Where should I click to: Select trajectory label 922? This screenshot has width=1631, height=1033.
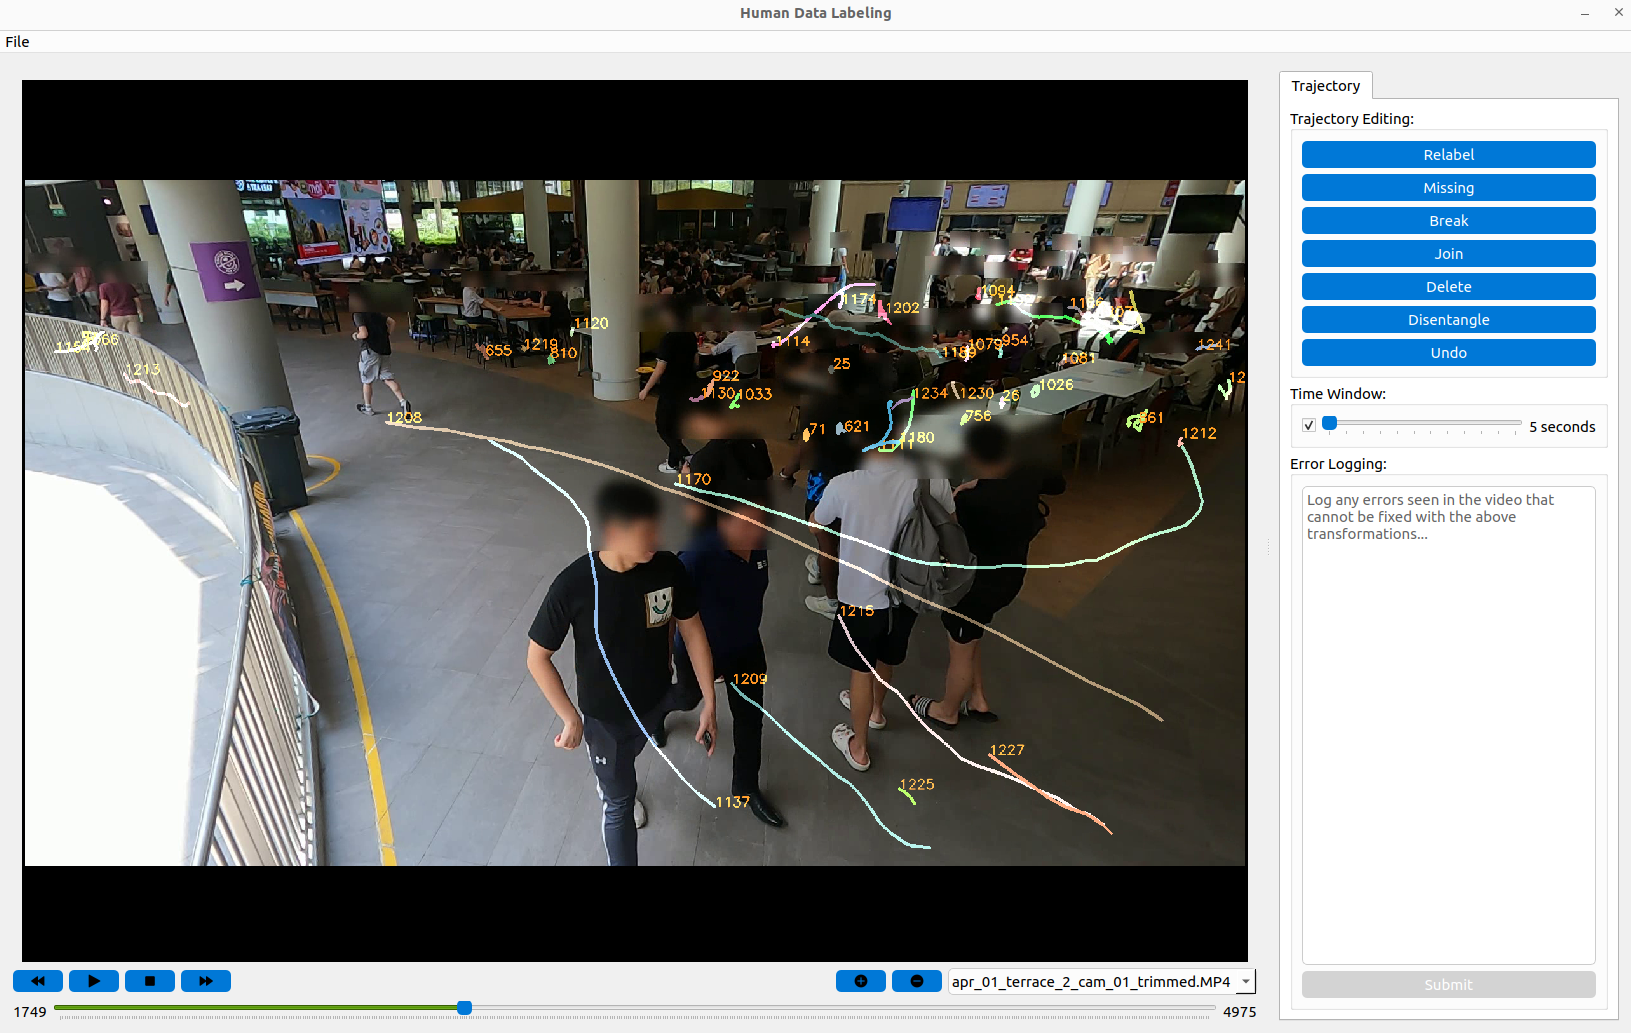tap(726, 377)
